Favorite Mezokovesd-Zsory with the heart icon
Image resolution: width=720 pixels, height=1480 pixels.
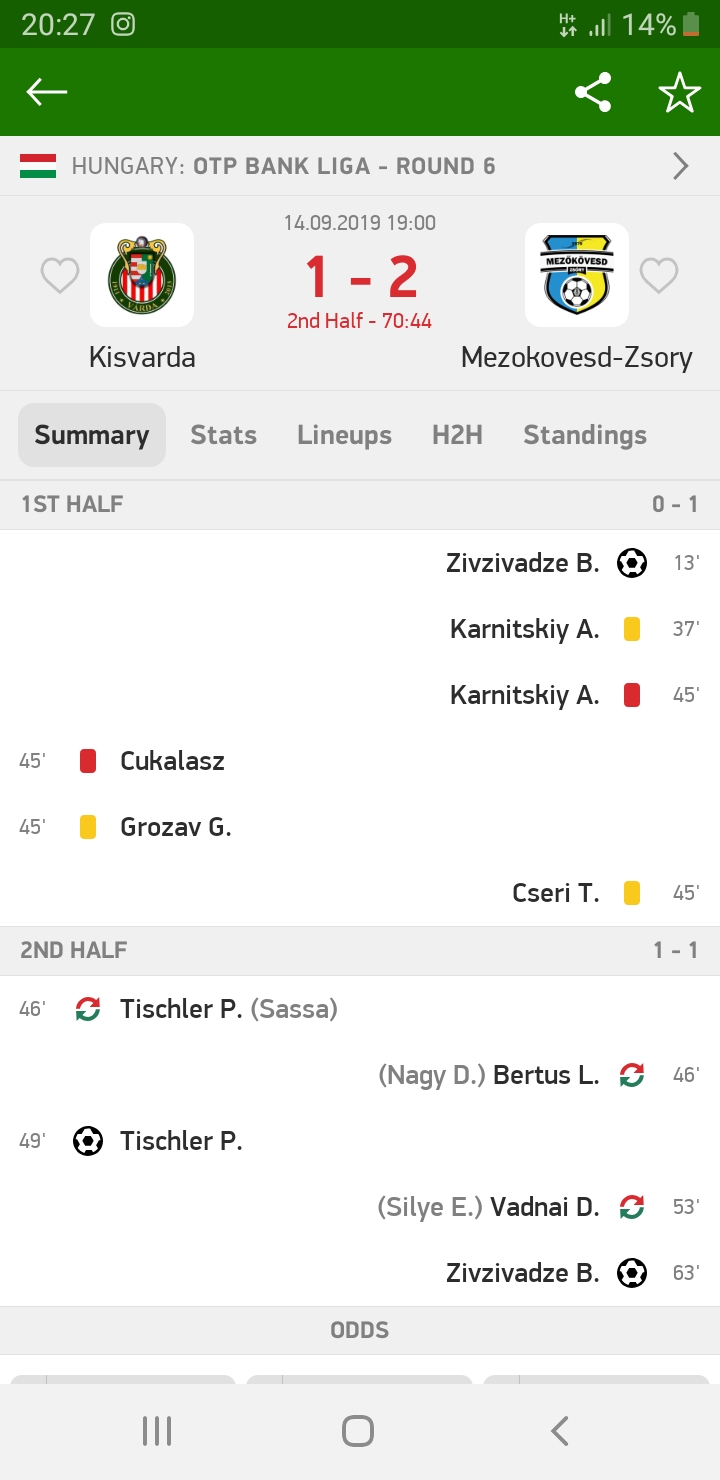coord(659,275)
